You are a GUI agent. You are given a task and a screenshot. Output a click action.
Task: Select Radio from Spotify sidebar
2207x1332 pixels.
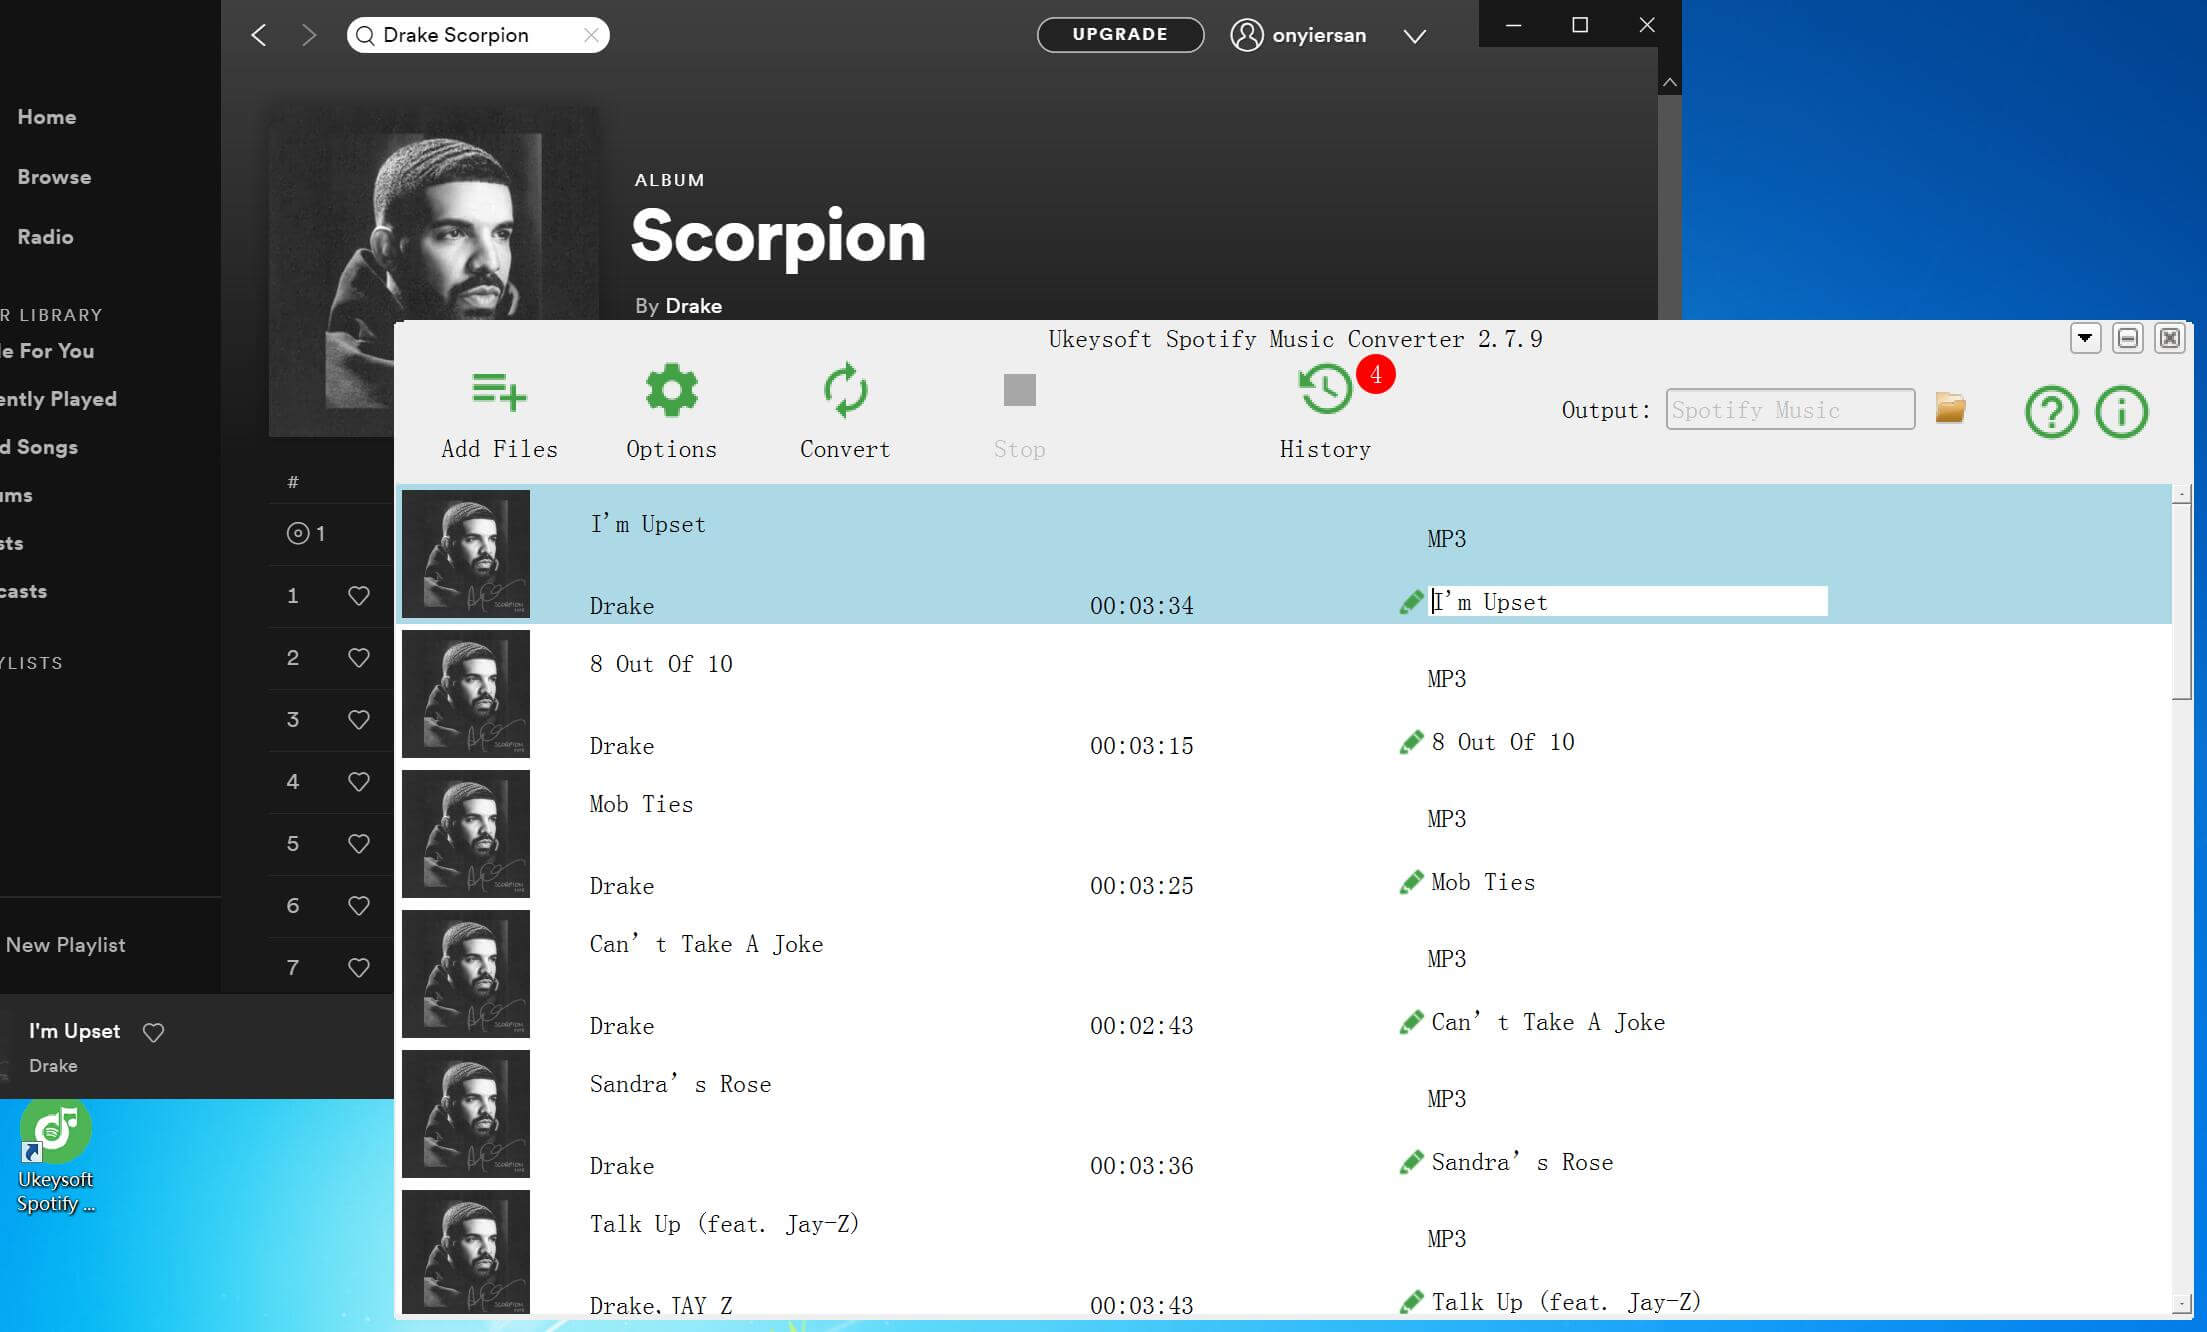click(x=46, y=236)
